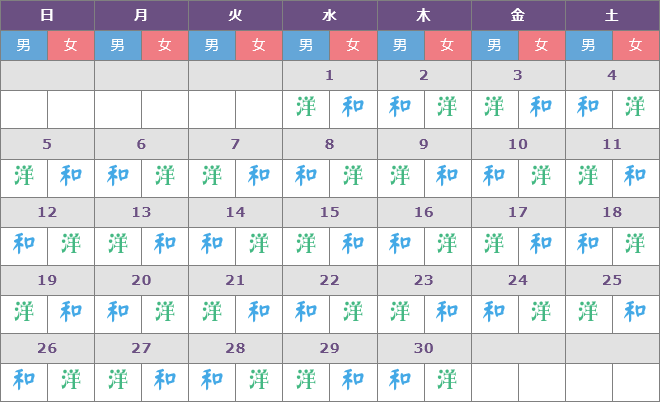Click the 洋 symbol for men on day 17
This screenshot has height=402, width=660.
point(494,243)
